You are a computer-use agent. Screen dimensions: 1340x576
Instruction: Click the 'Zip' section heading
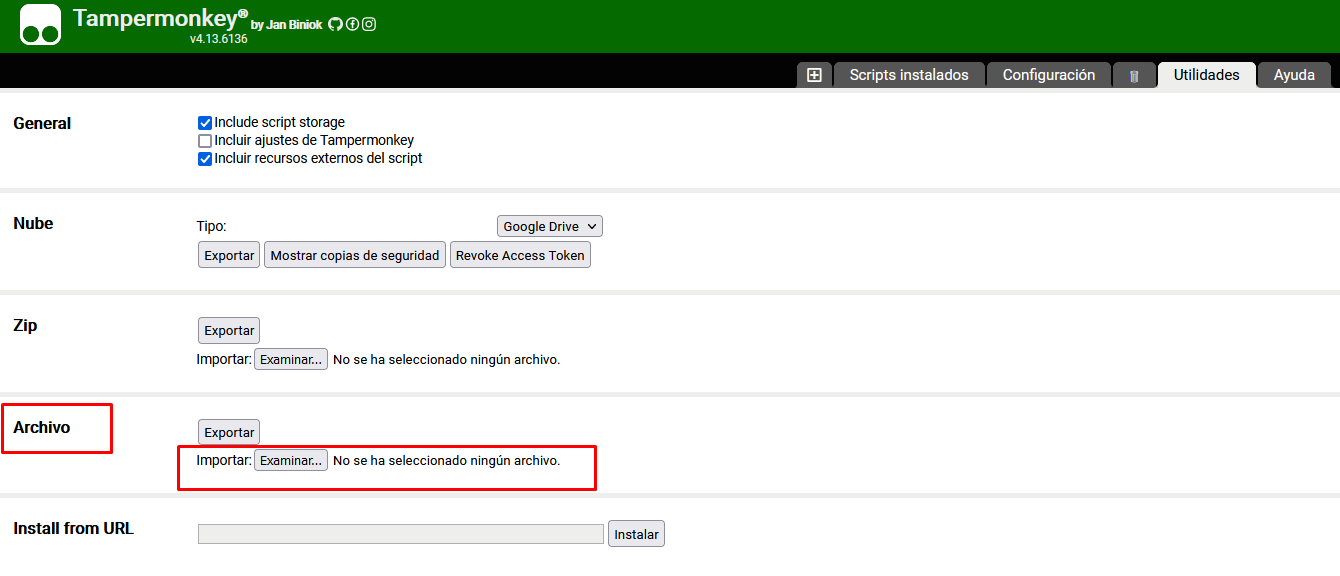tap(25, 326)
